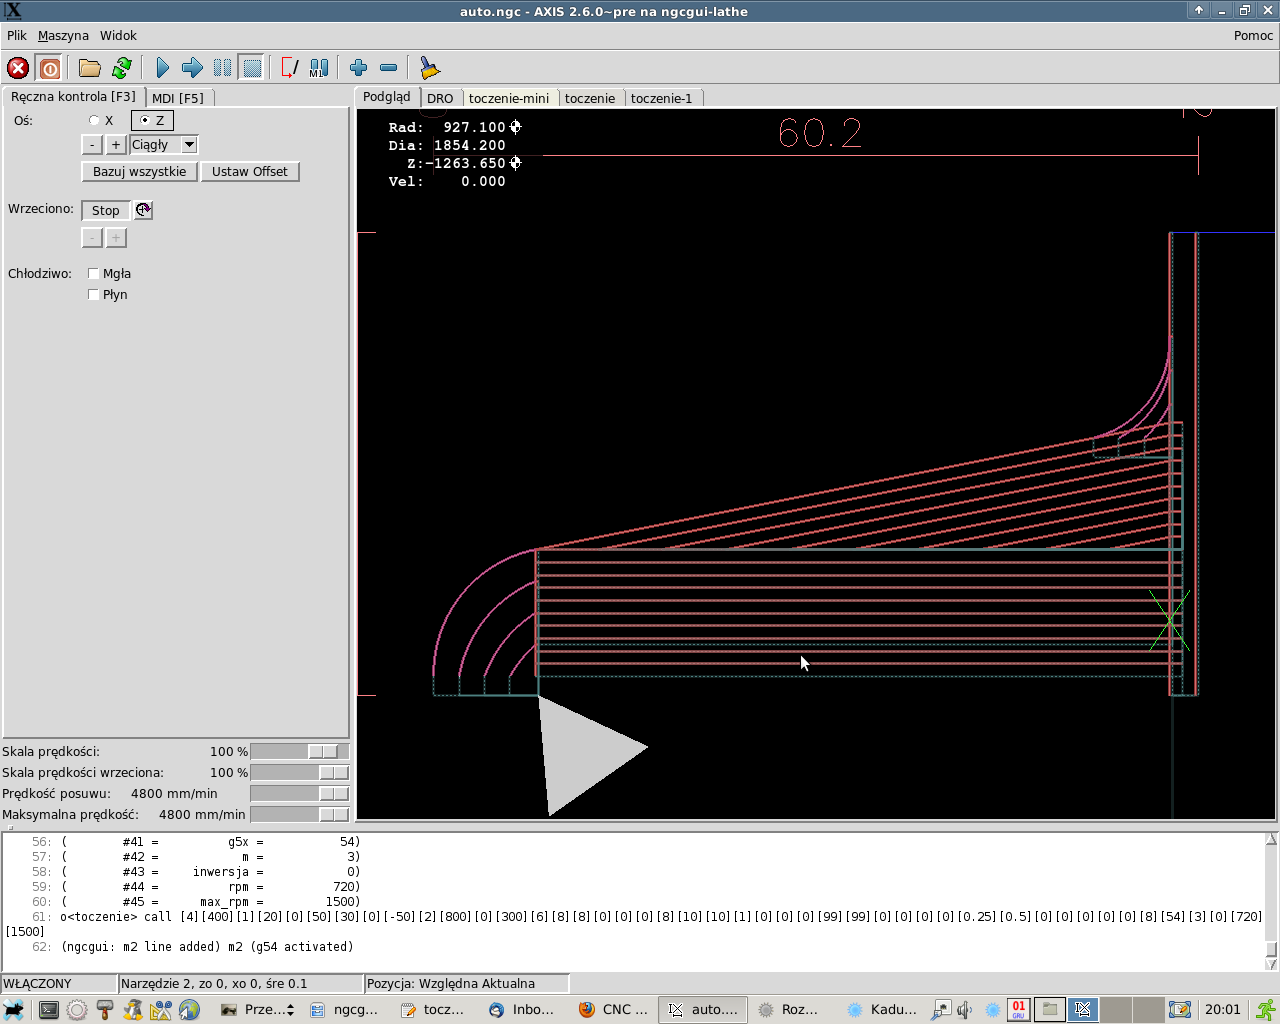1280x1024 pixels.
Task: Jog positive with the axis plus button
Action: pos(116,145)
